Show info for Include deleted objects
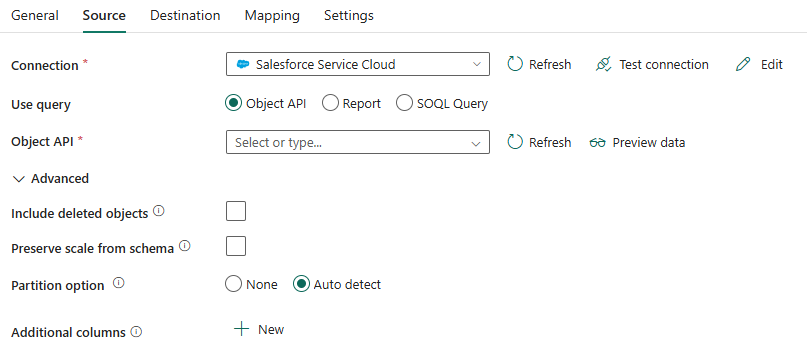Image resolution: width=807 pixels, height=364 pixels. [159, 211]
